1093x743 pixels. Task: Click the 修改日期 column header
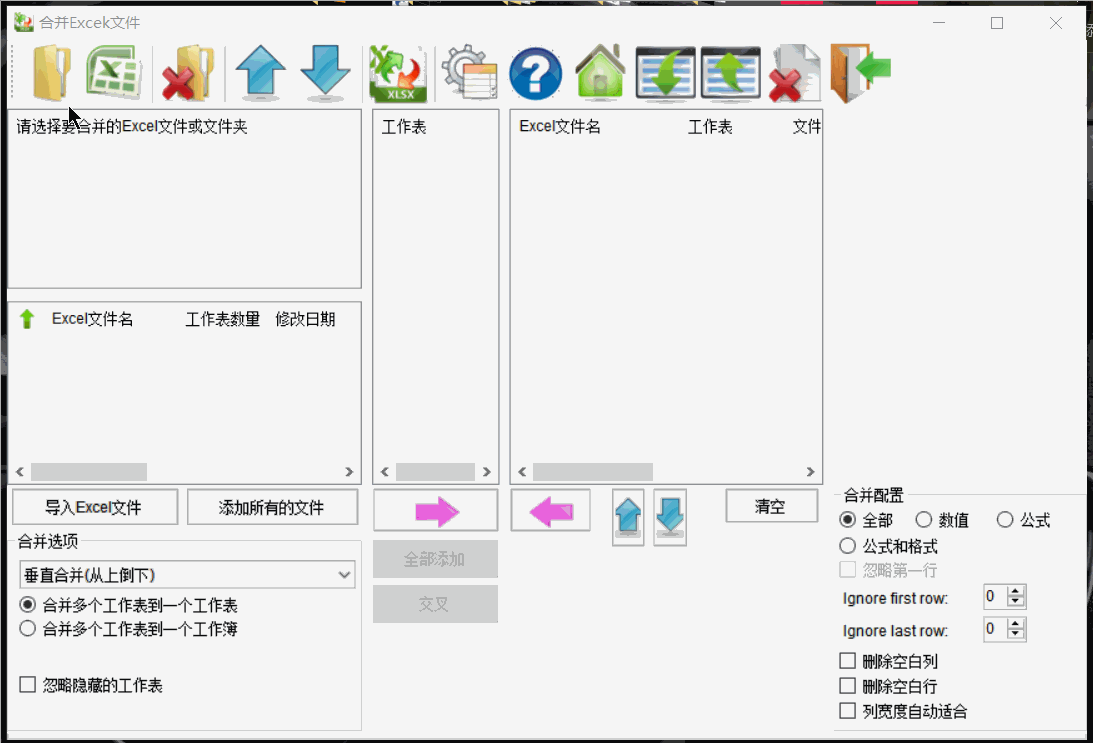[305, 319]
